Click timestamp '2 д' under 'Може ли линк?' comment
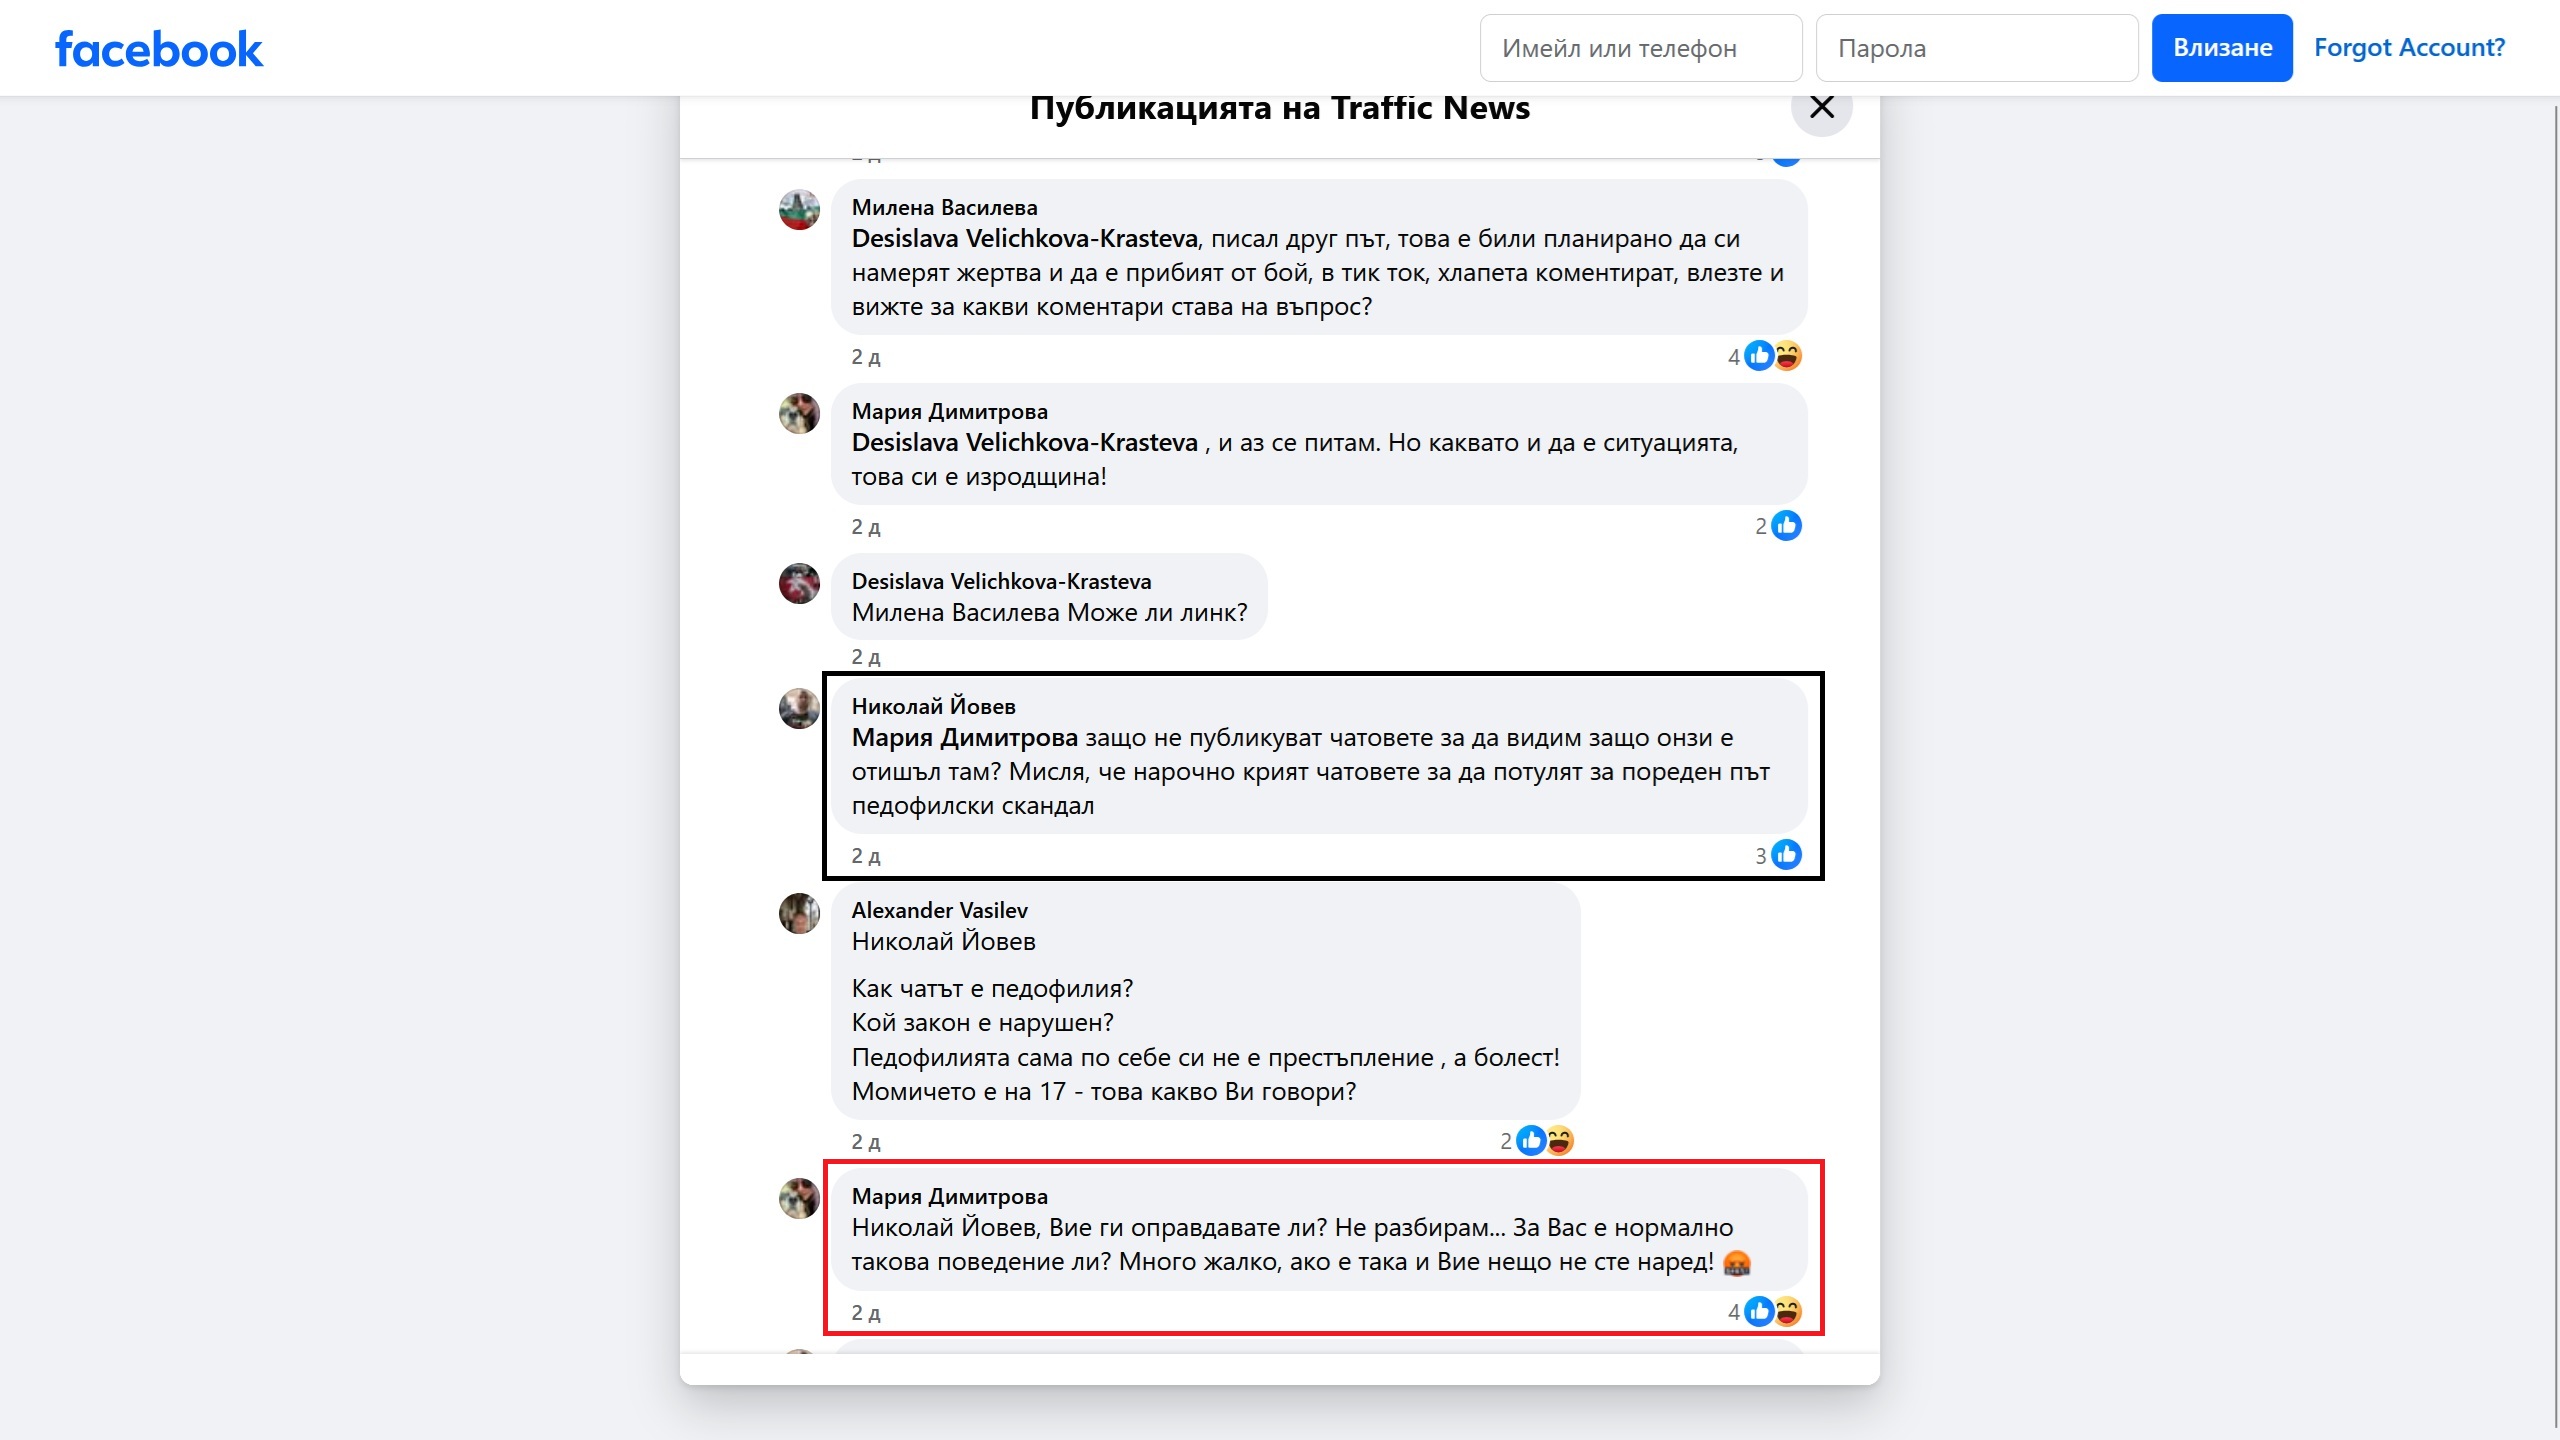The image size is (2560, 1440). 866,657
